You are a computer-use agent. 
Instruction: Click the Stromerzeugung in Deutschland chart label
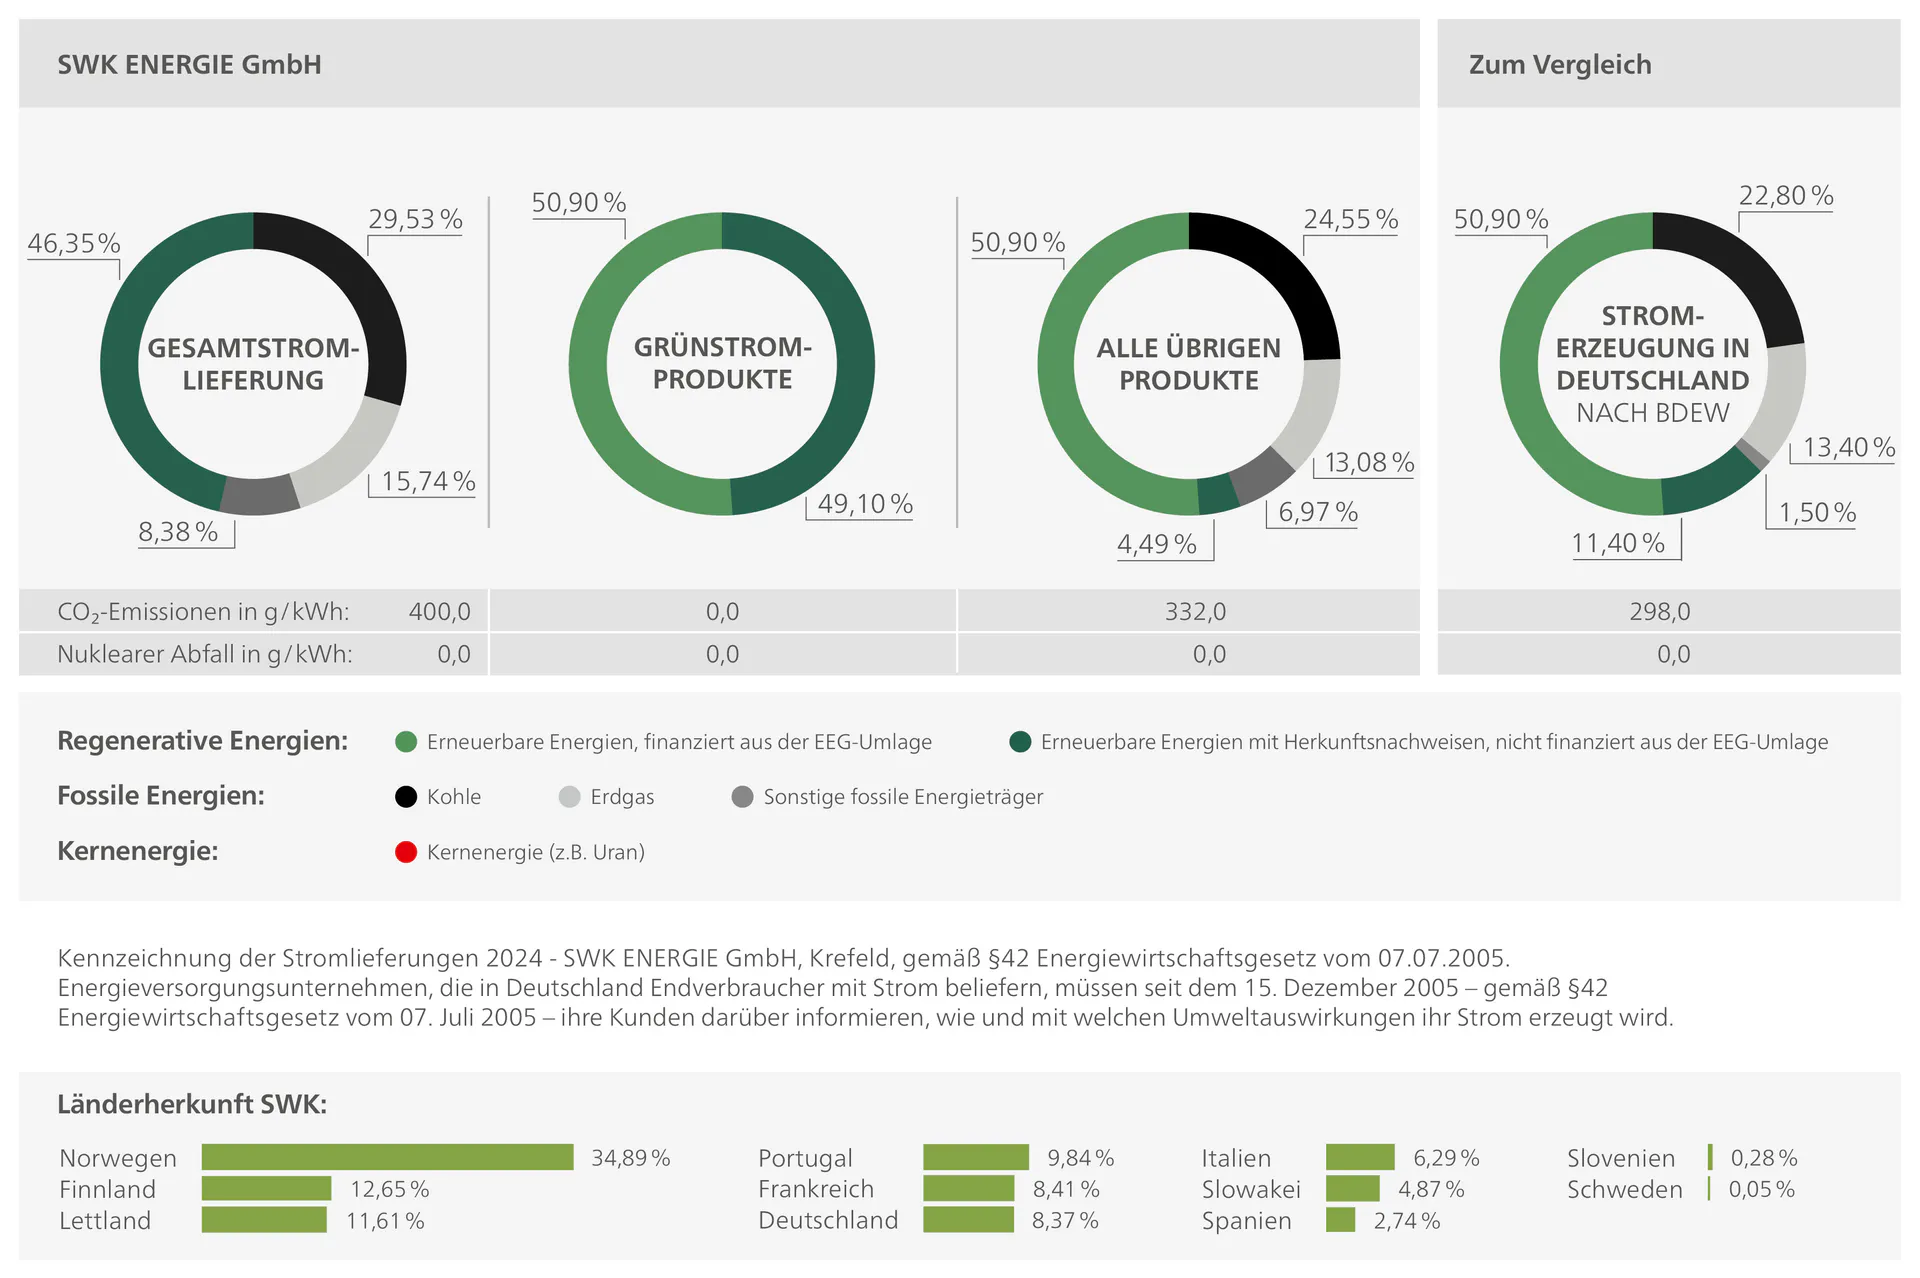(x=1653, y=364)
